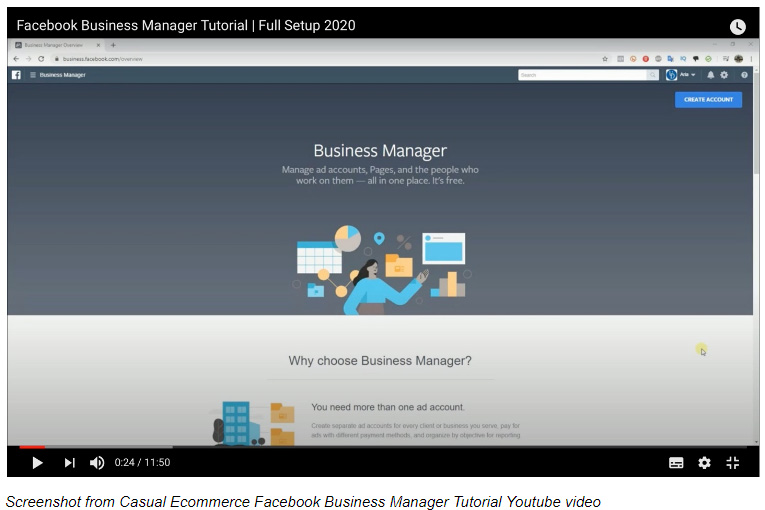This screenshot has width=765, height=510.
Task: Click 'You need more than one ad account.' text
Action: click(388, 407)
